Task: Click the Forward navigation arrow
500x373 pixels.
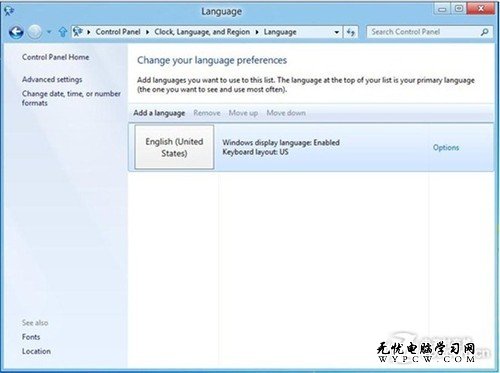Action: (35, 32)
